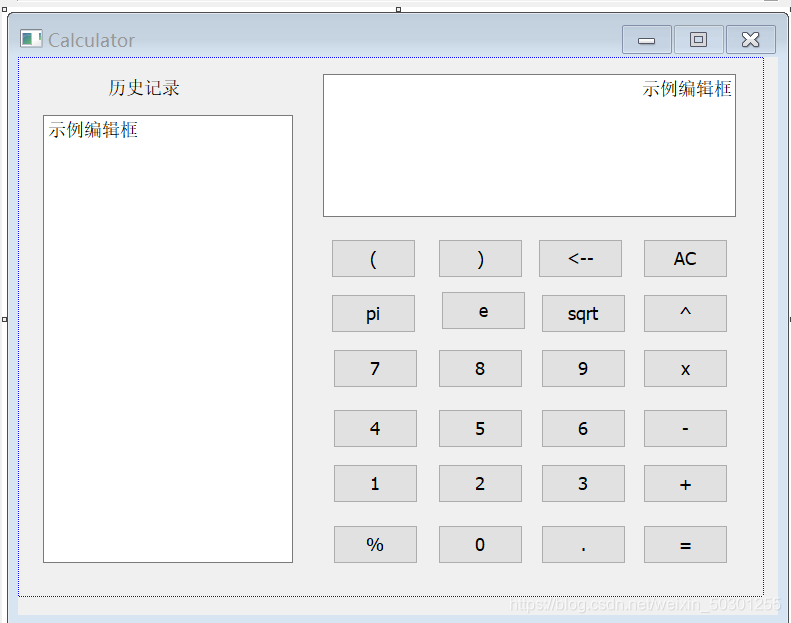This screenshot has width=791, height=623.
Task: Tap digit 9 button
Action: click(583, 369)
